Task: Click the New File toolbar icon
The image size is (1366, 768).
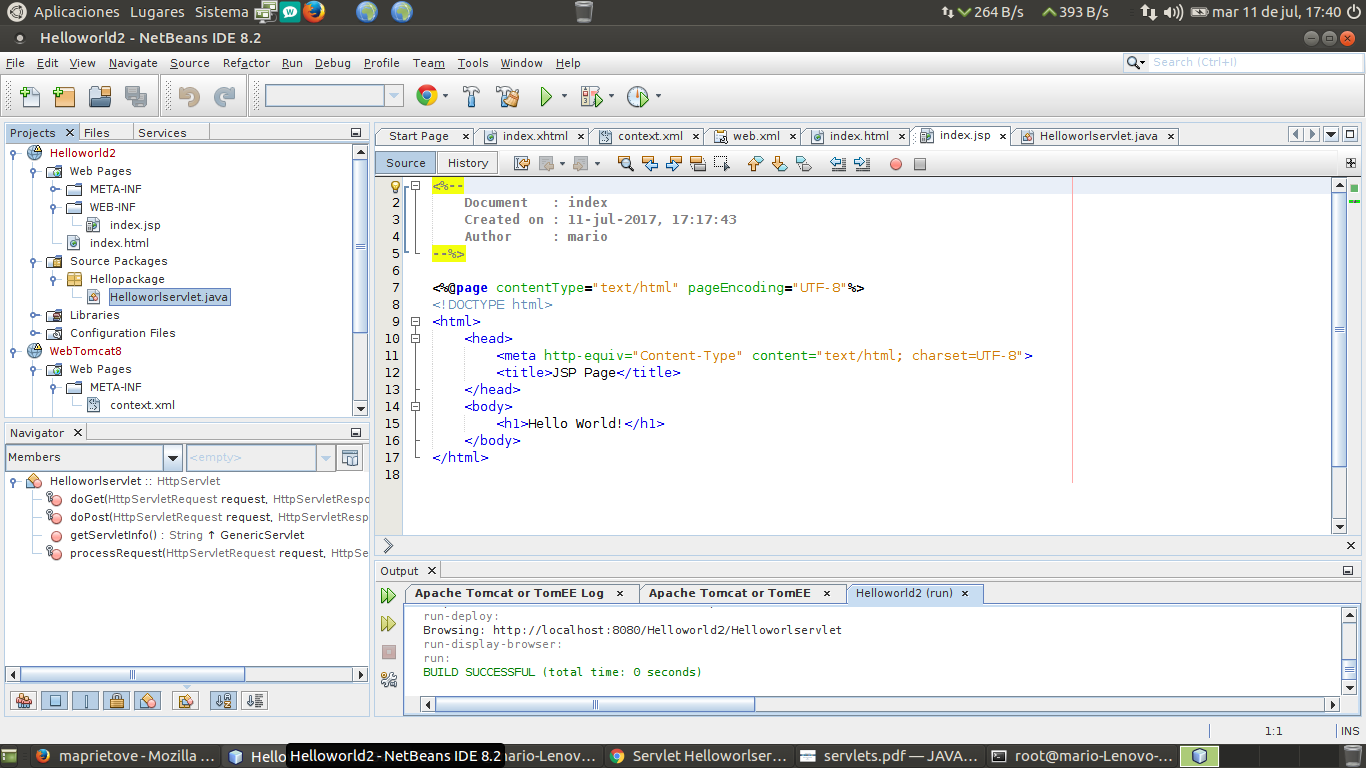Action: (30, 97)
